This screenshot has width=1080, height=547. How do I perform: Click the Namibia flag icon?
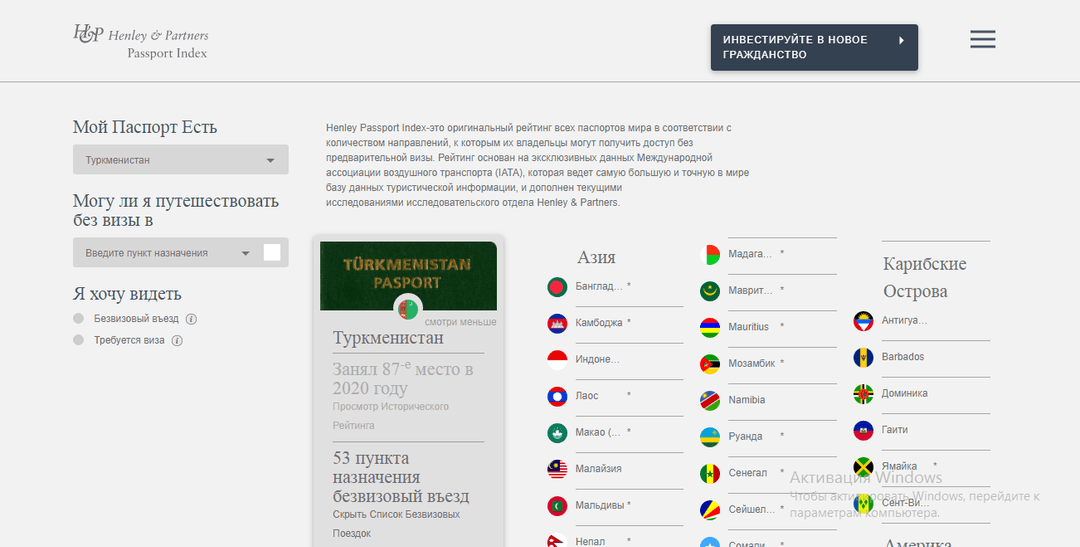pyautogui.click(x=710, y=400)
